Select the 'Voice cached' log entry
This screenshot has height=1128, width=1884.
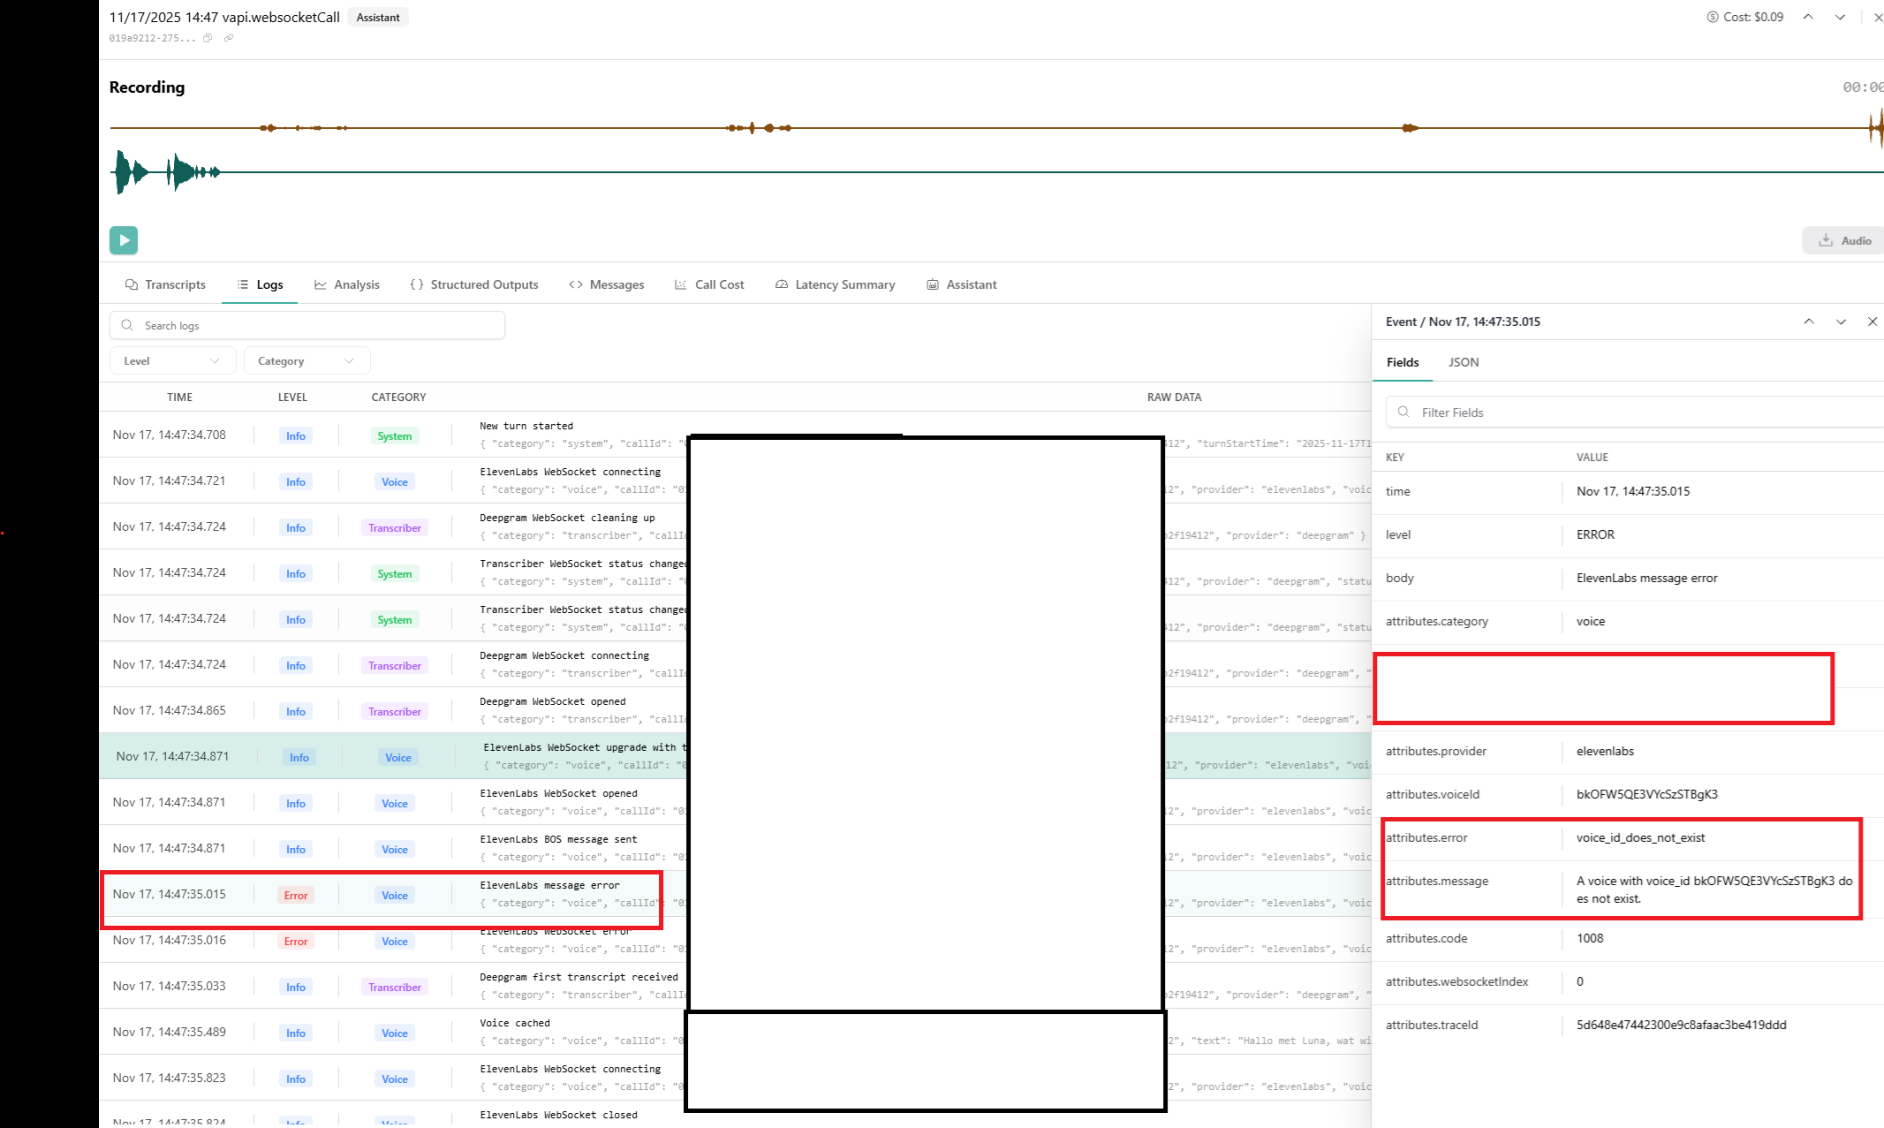point(735,1033)
